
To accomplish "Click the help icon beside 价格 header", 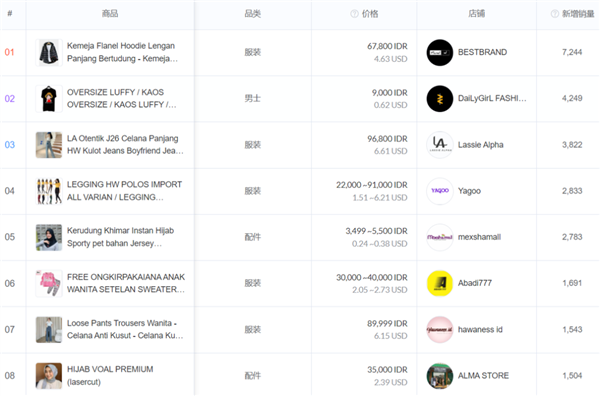I will [x=354, y=14].
